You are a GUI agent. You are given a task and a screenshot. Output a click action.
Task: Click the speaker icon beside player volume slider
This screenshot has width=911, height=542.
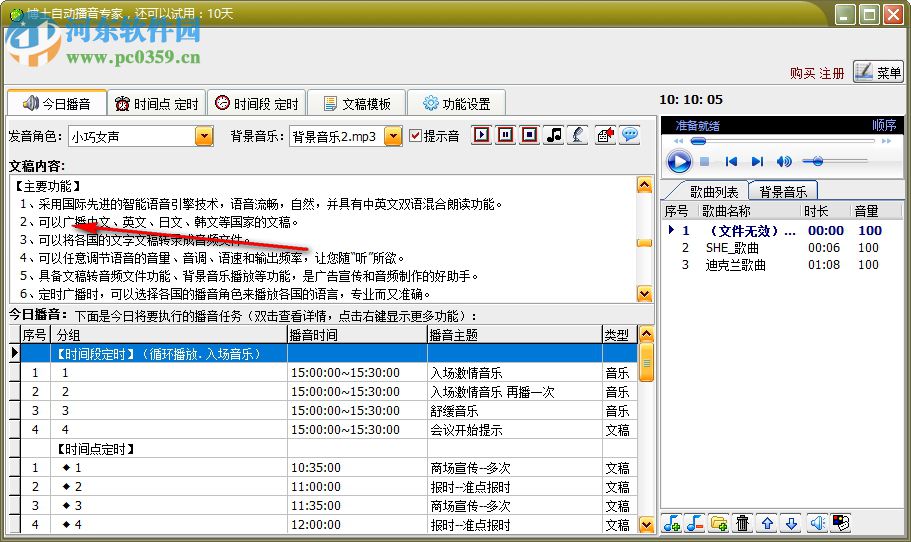pos(784,161)
